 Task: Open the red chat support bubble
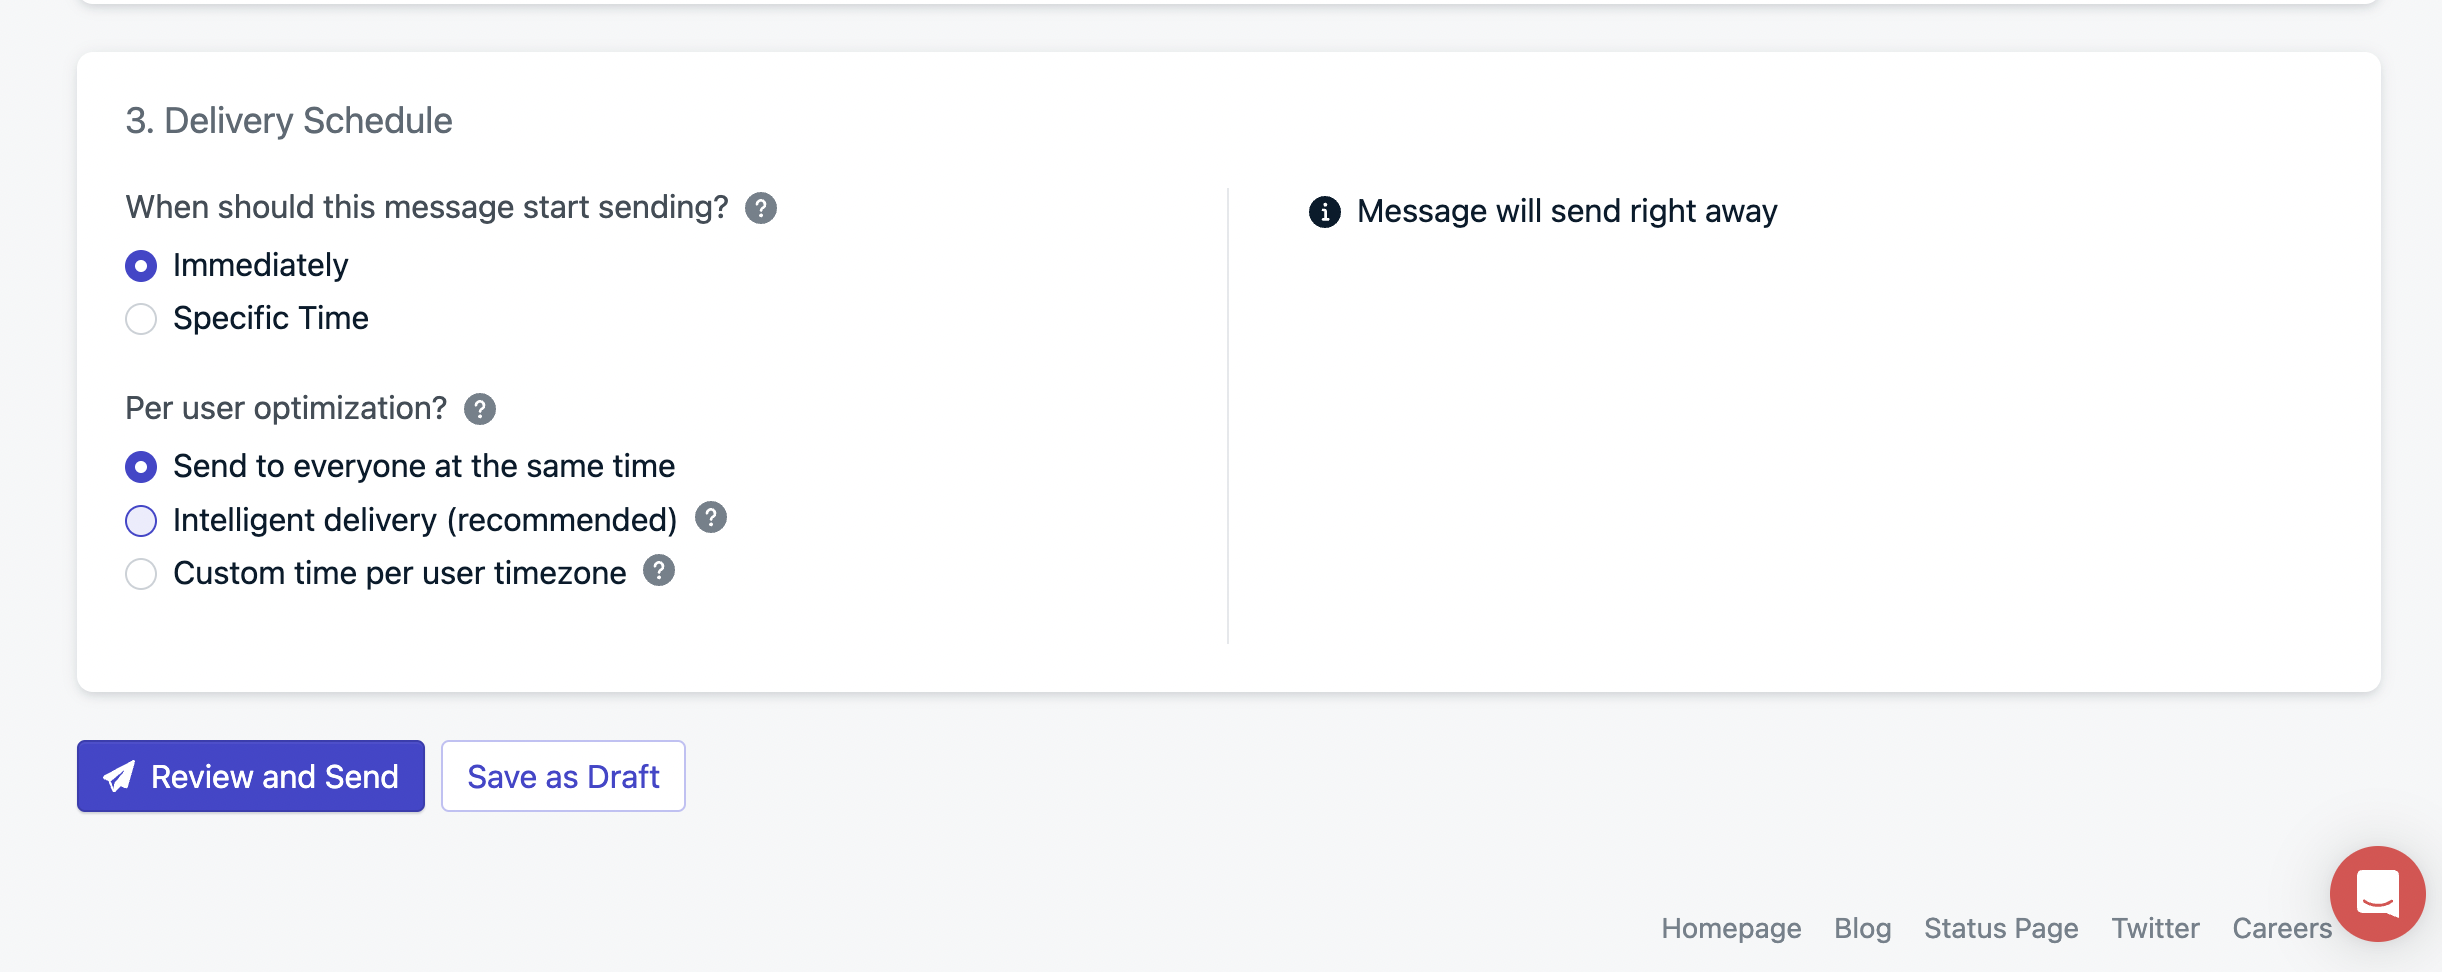2378,894
